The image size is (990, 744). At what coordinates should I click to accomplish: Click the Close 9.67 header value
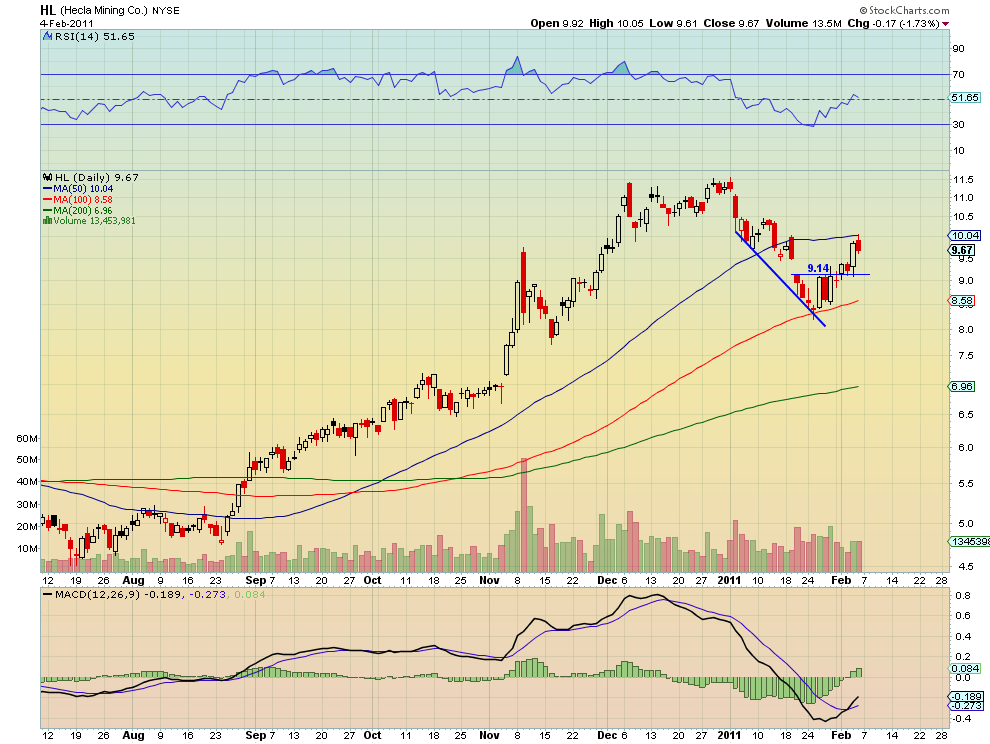(x=731, y=23)
